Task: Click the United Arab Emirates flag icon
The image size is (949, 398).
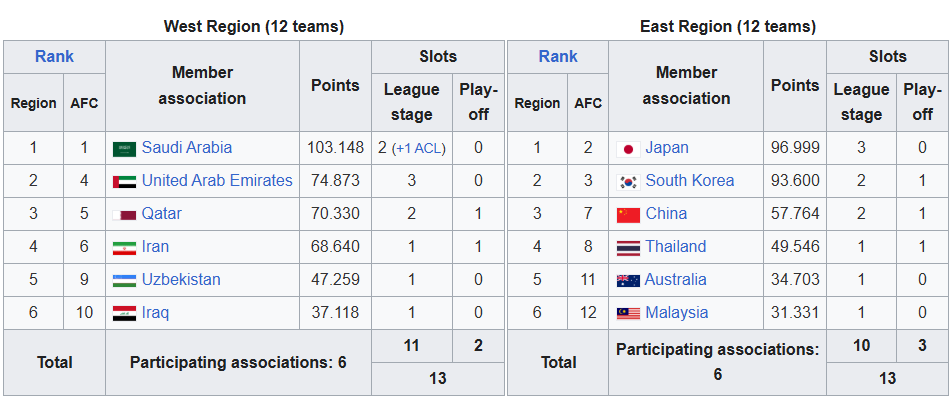Action: tap(124, 181)
